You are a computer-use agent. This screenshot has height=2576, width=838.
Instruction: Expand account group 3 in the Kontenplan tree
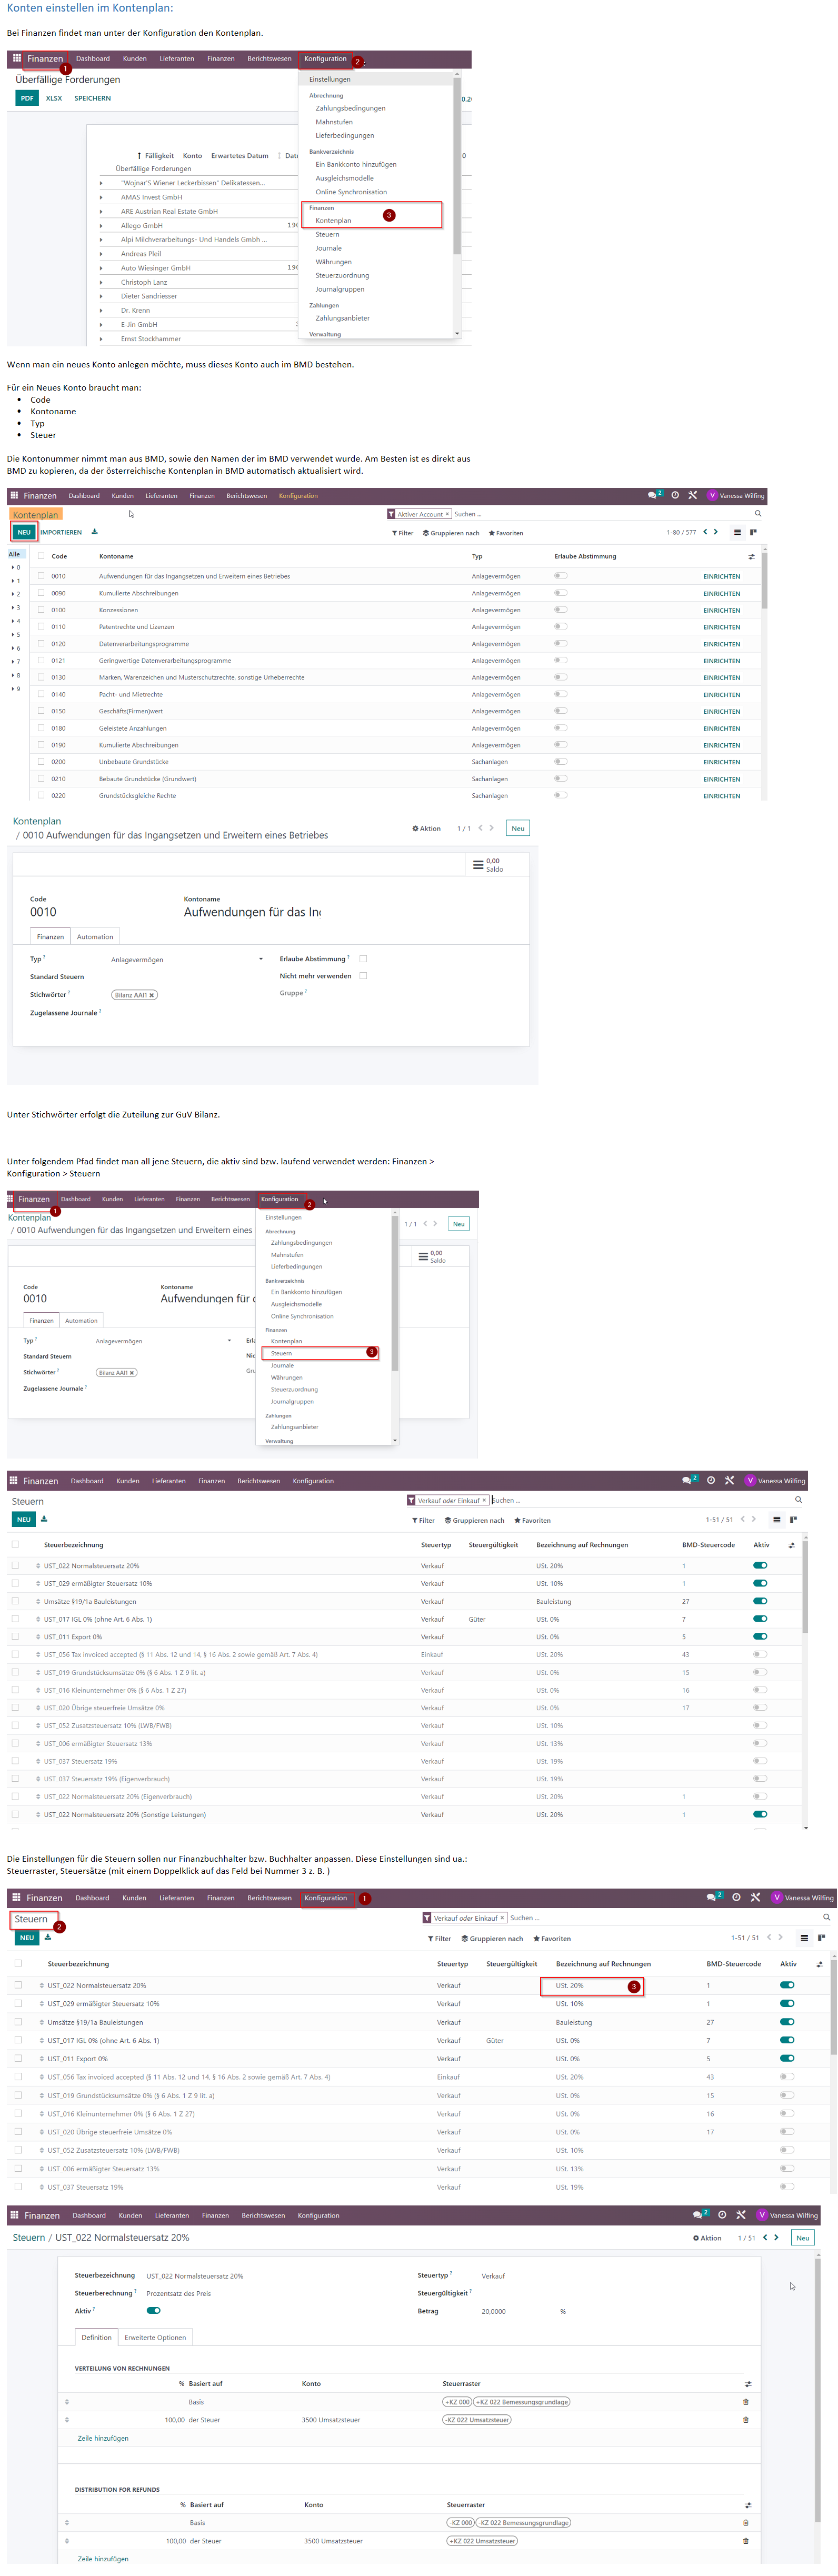click(x=15, y=608)
